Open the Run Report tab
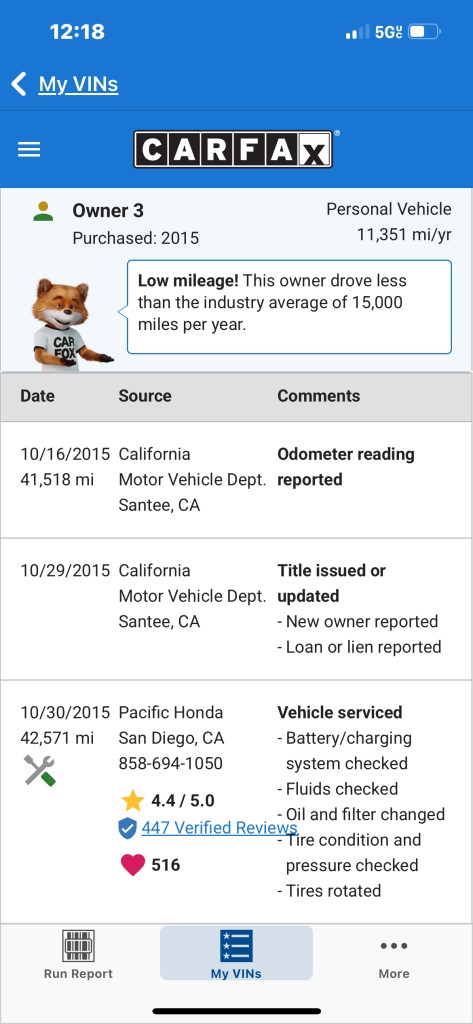 78,954
